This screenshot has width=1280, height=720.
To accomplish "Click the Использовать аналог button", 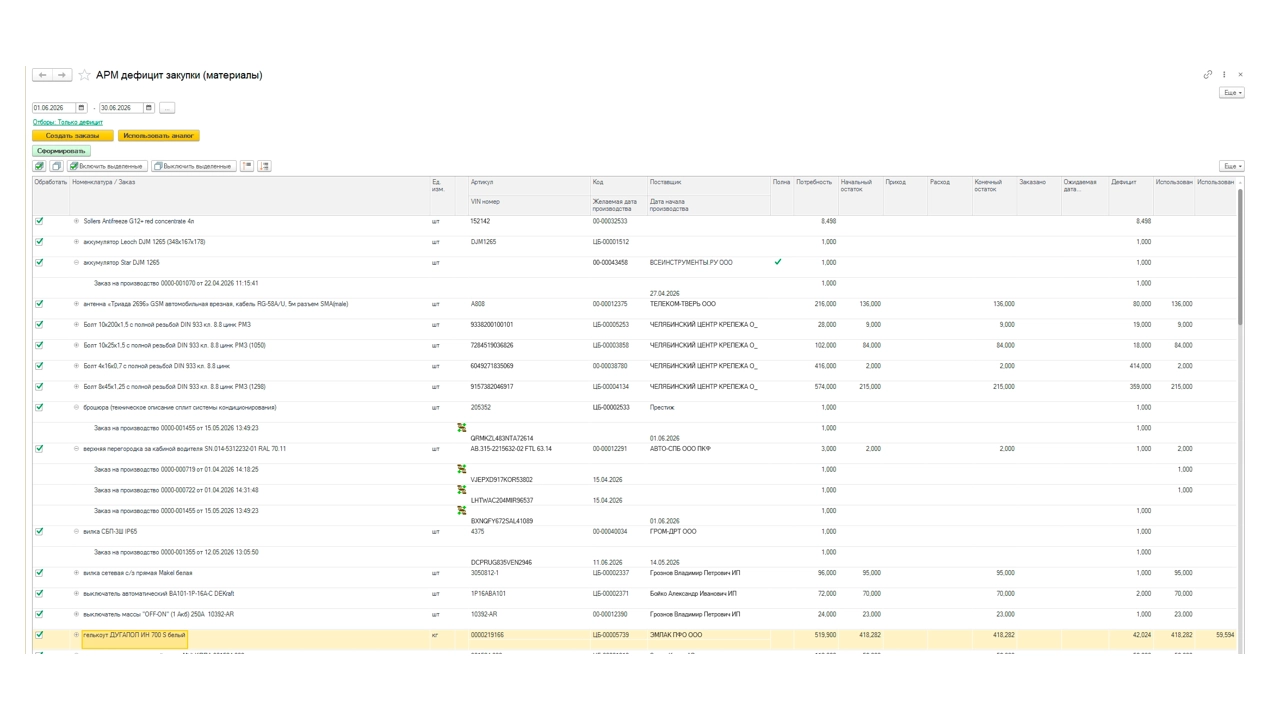I will pos(159,135).
